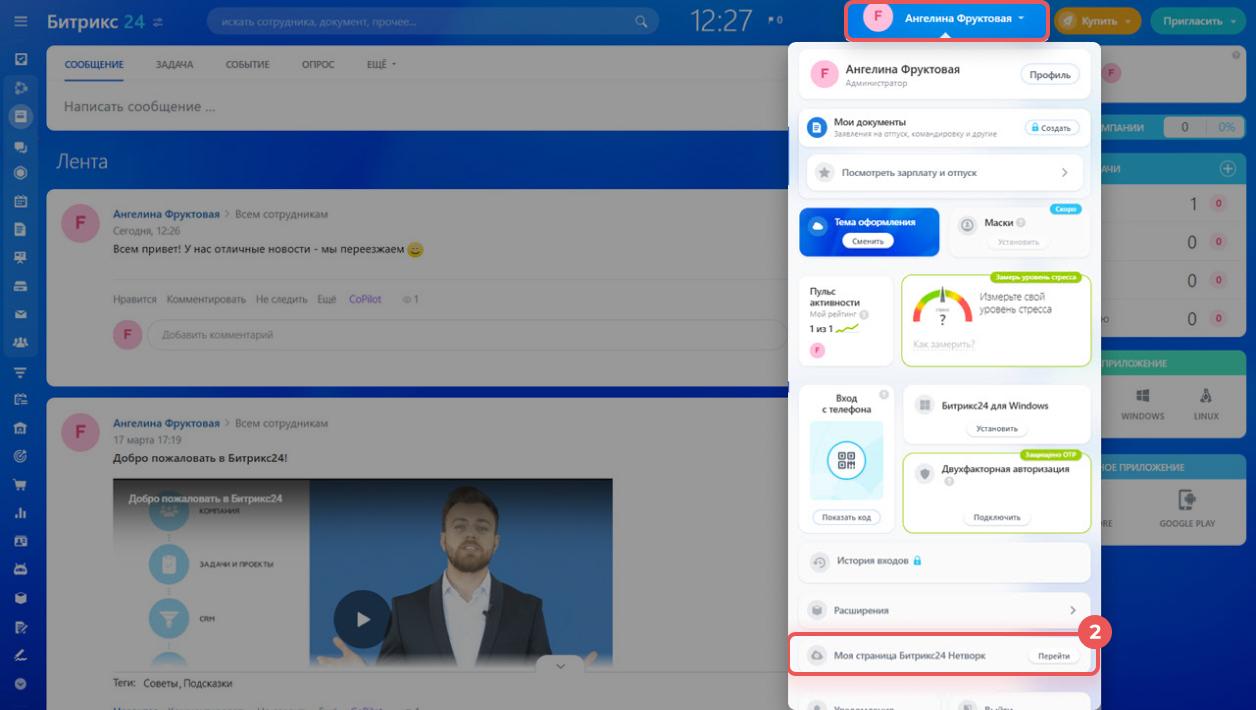Click the Нравится link under first post
This screenshot has height=710, width=1256.
pyautogui.click(x=135, y=299)
